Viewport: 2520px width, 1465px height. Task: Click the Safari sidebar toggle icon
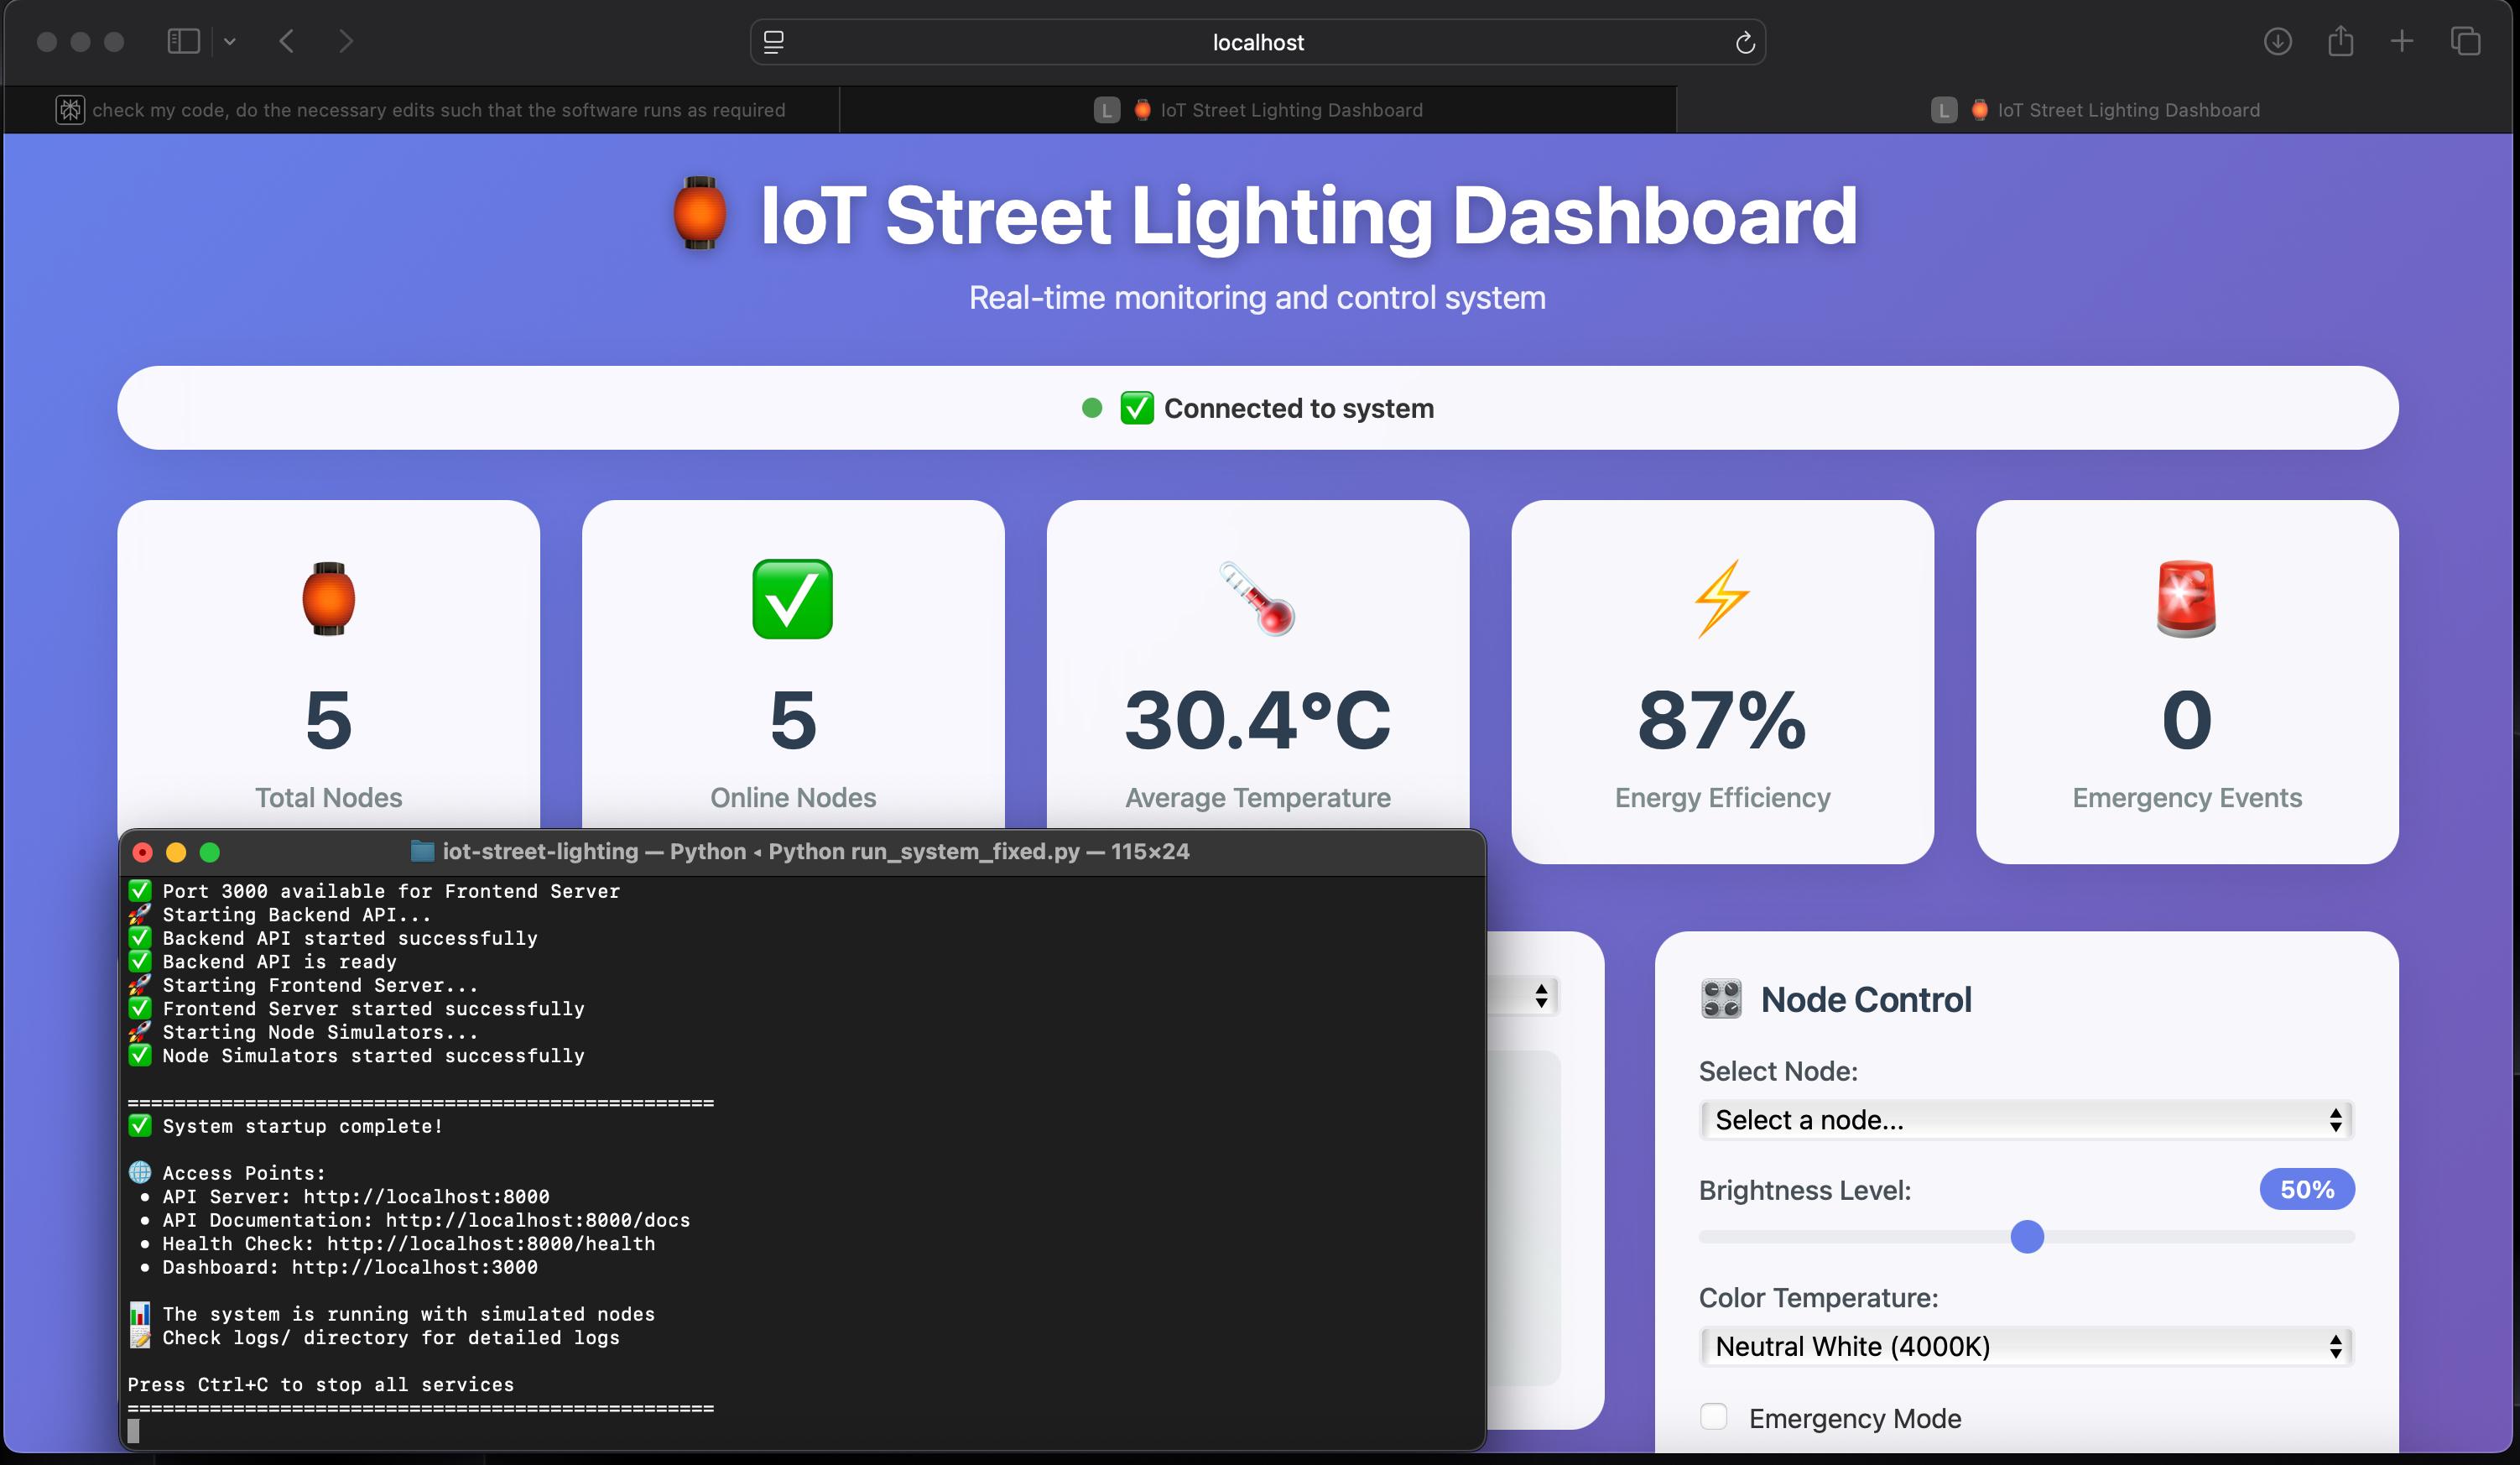click(x=183, y=41)
